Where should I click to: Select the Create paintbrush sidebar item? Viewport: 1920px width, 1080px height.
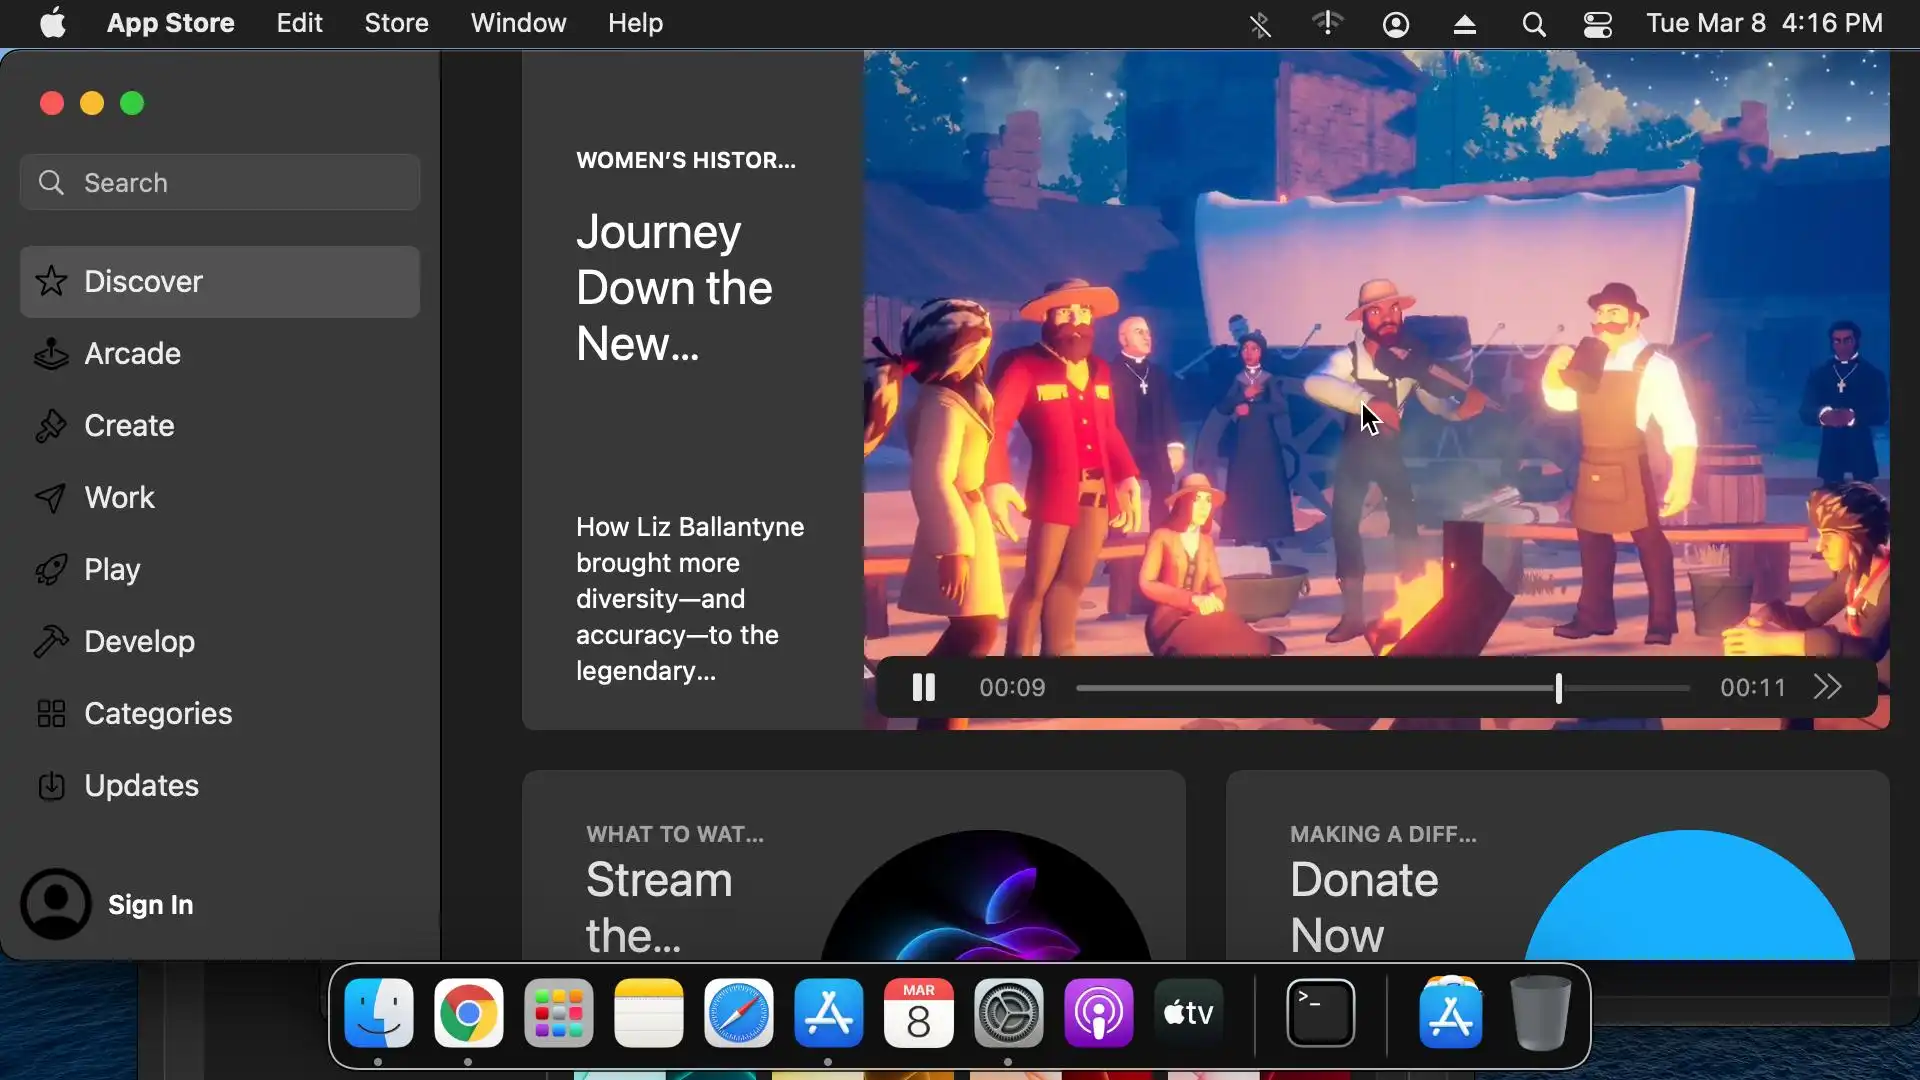click(x=129, y=426)
